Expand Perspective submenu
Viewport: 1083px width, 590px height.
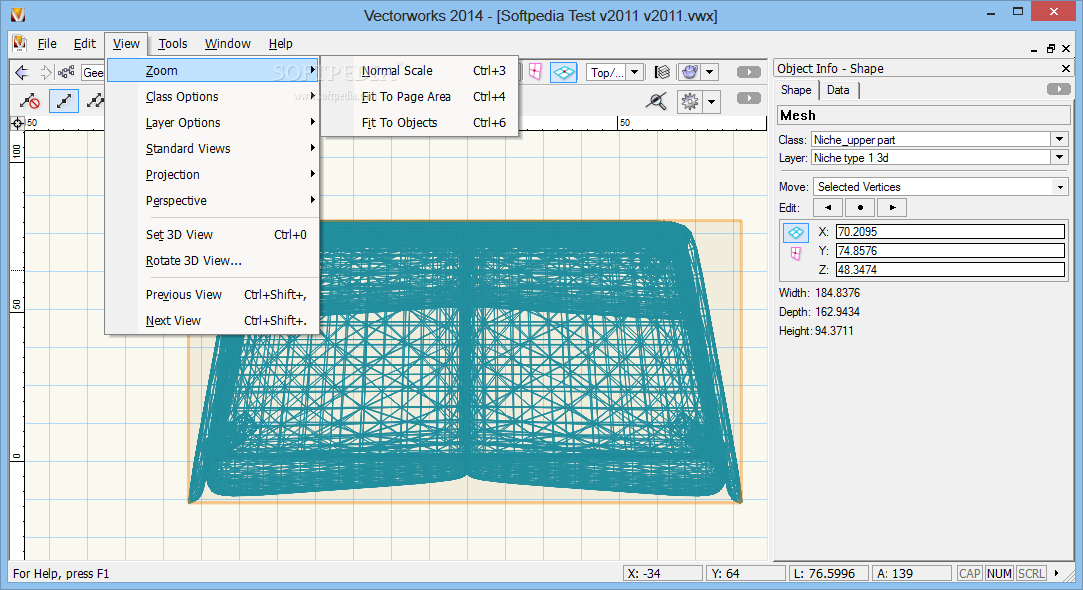click(x=212, y=200)
